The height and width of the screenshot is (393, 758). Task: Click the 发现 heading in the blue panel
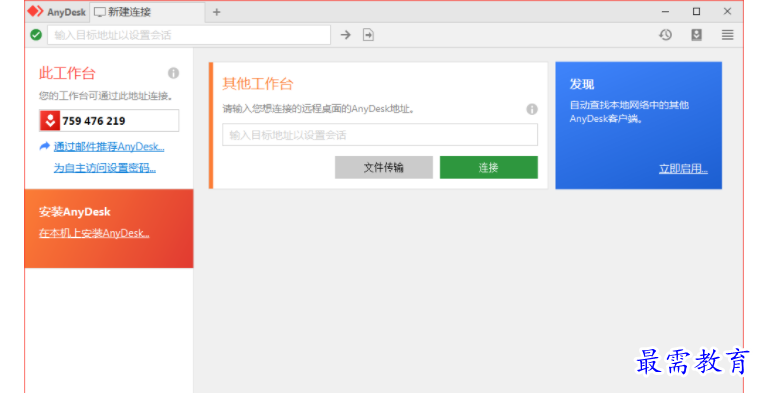(x=582, y=84)
